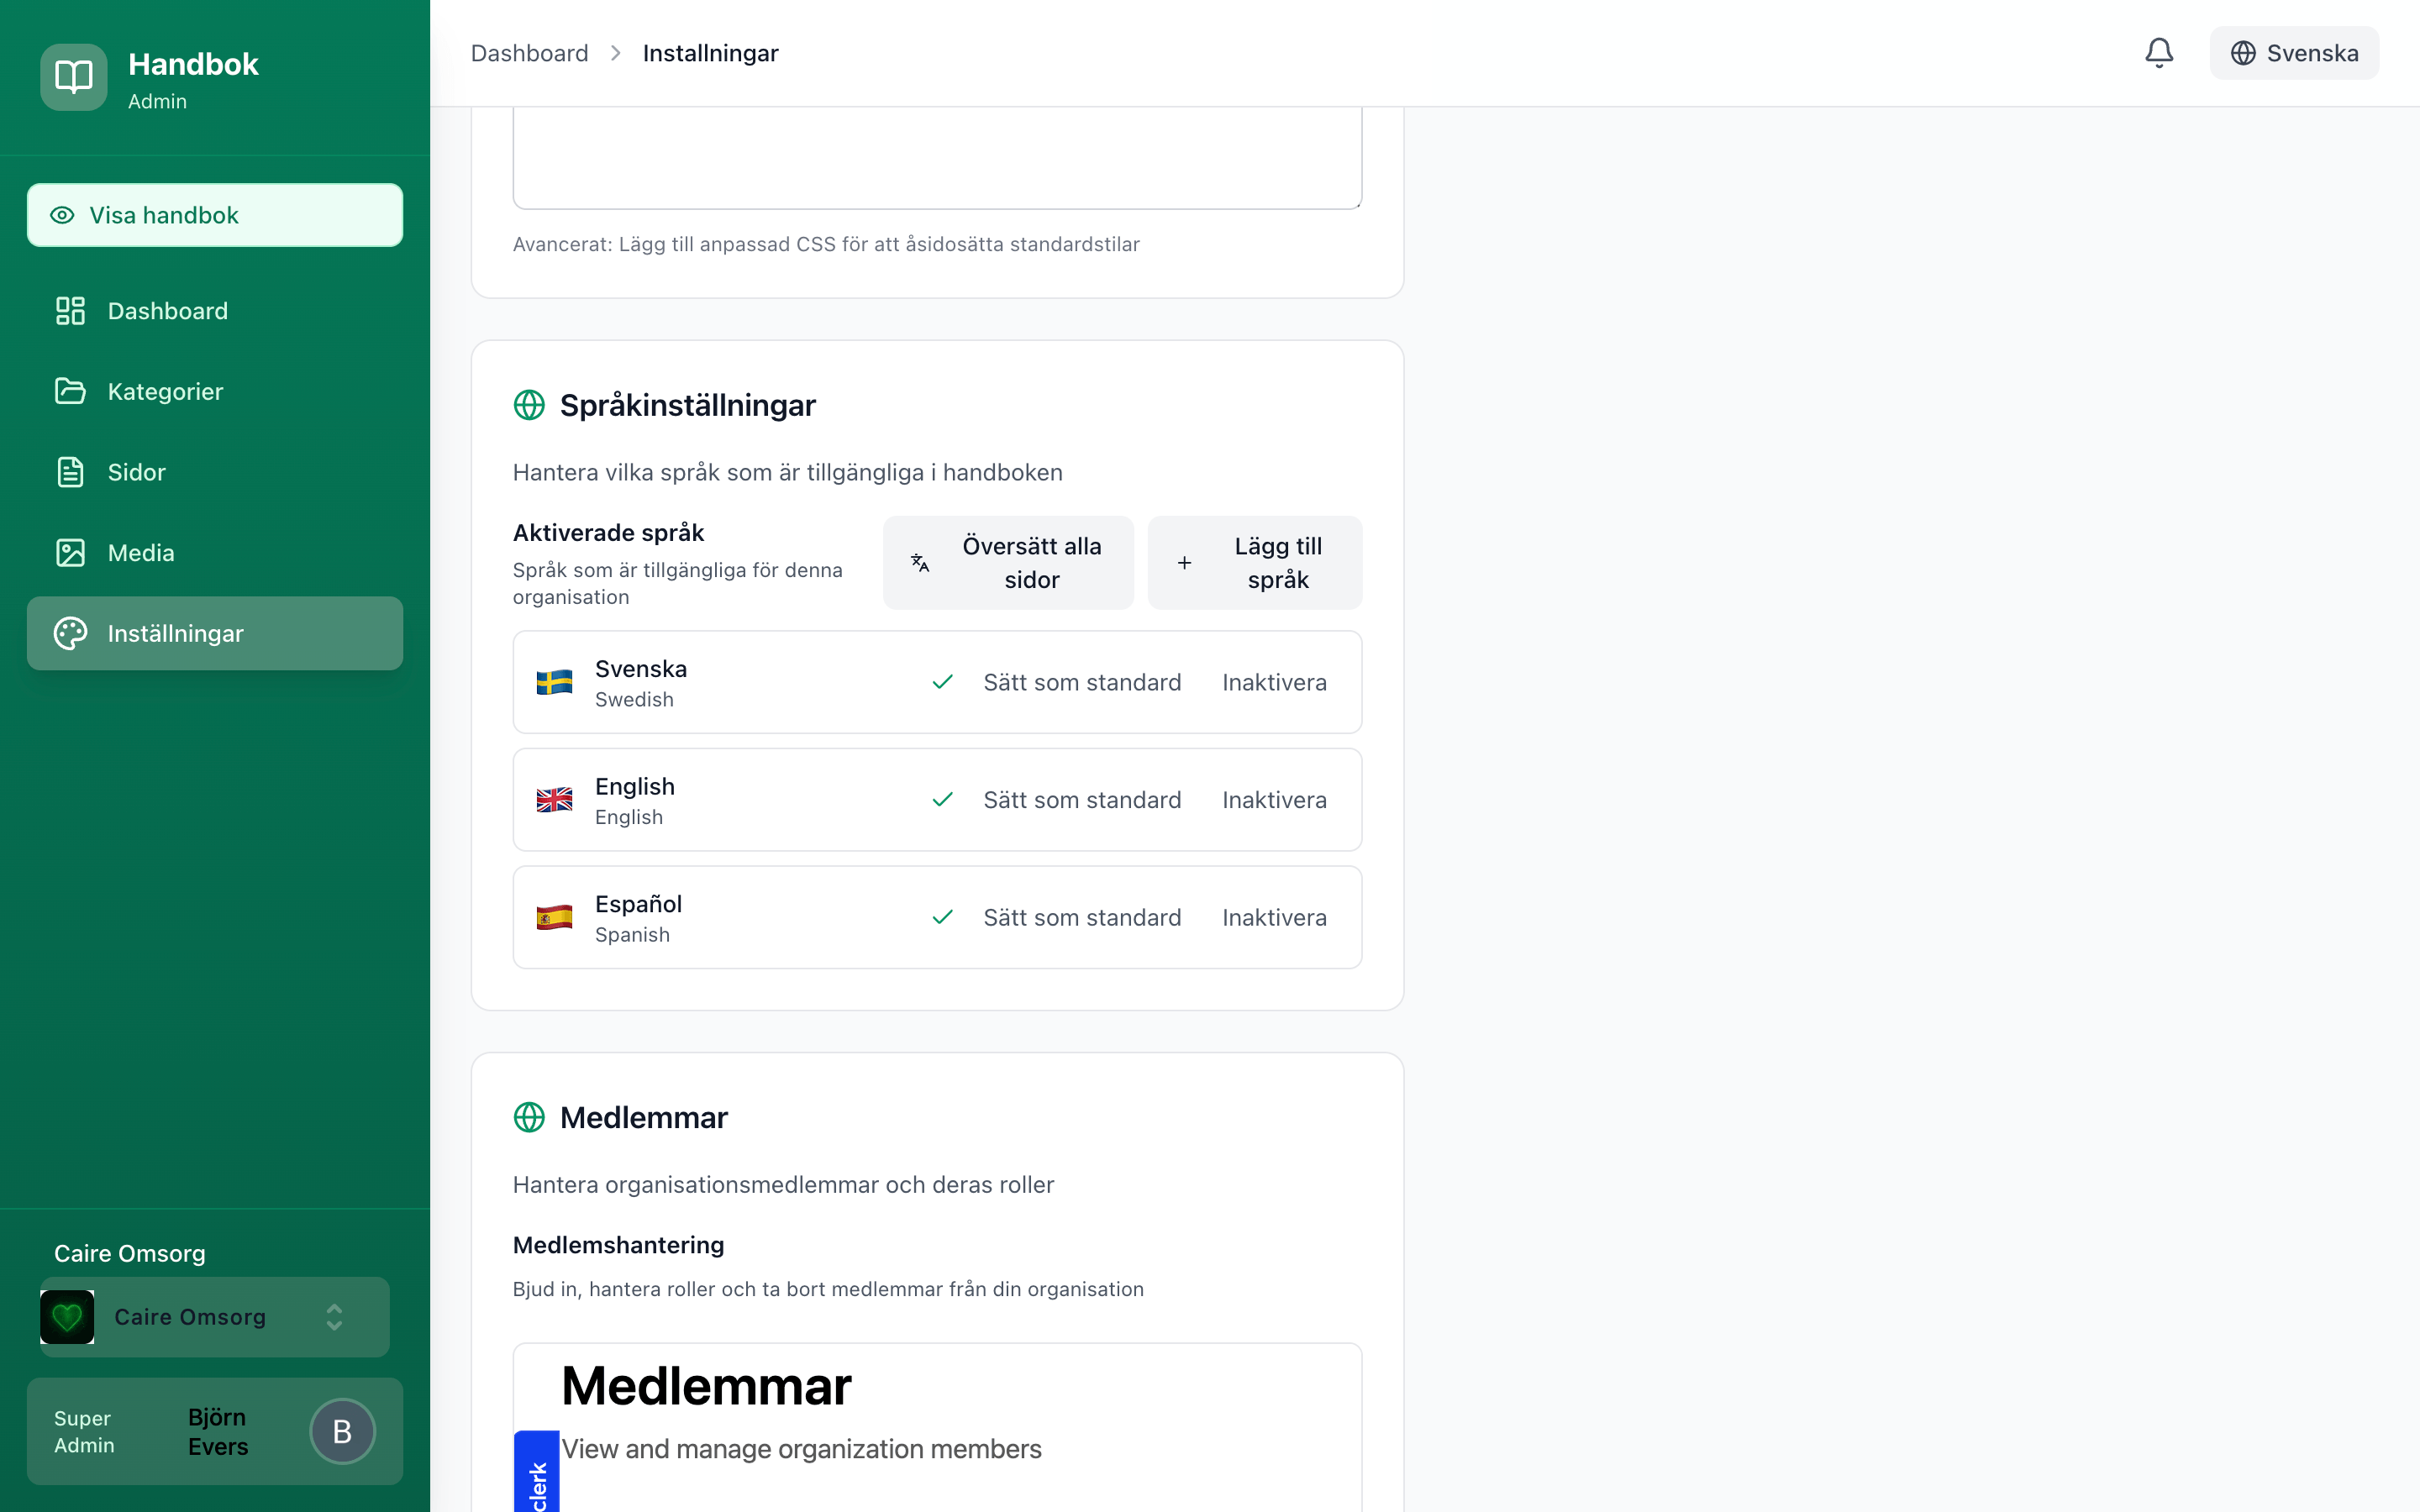
Task: Click the Björn Evers avatar circle
Action: [341, 1431]
